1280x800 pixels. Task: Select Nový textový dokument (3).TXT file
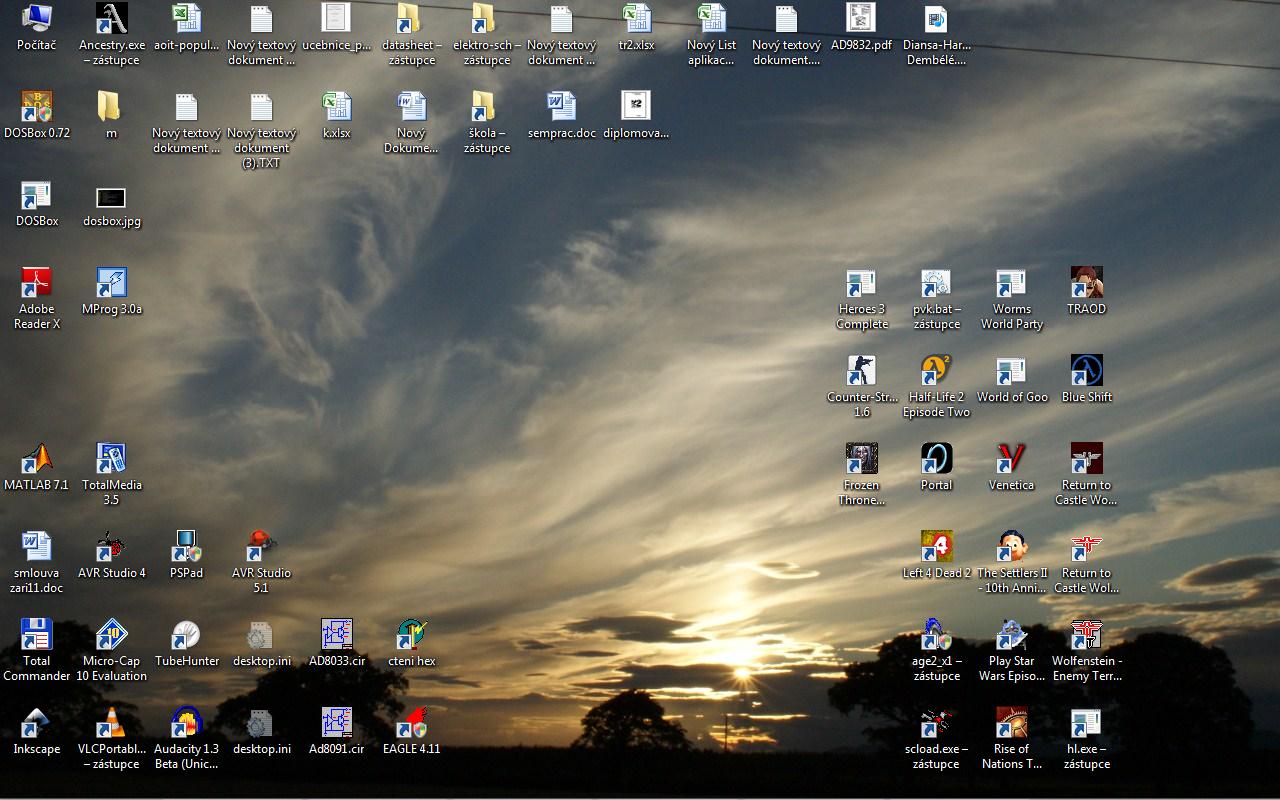coord(261,107)
